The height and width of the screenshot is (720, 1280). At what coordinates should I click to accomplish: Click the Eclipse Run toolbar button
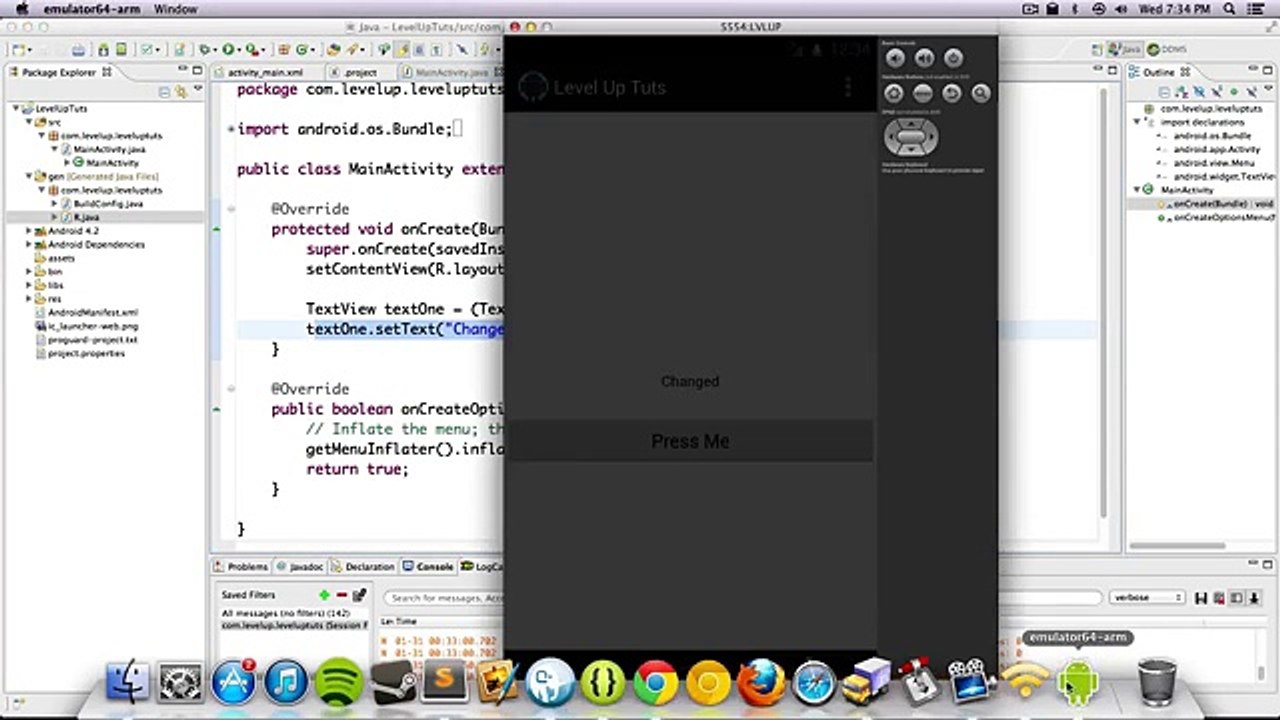point(229,49)
